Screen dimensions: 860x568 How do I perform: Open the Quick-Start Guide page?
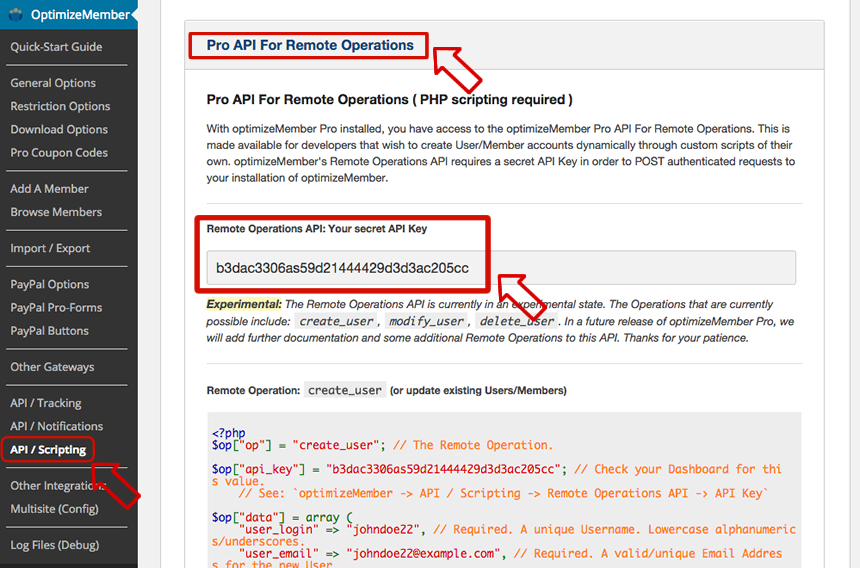[x=56, y=47]
